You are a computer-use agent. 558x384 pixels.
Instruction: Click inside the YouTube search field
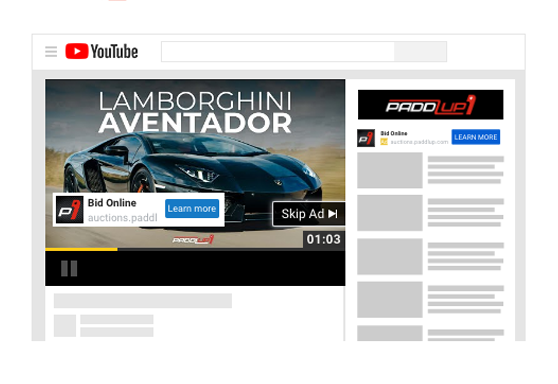click(x=278, y=52)
